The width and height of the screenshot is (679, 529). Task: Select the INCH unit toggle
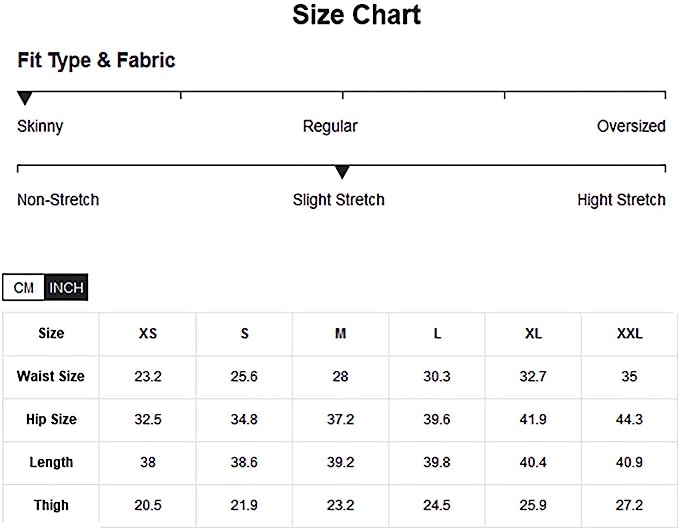(x=67, y=288)
